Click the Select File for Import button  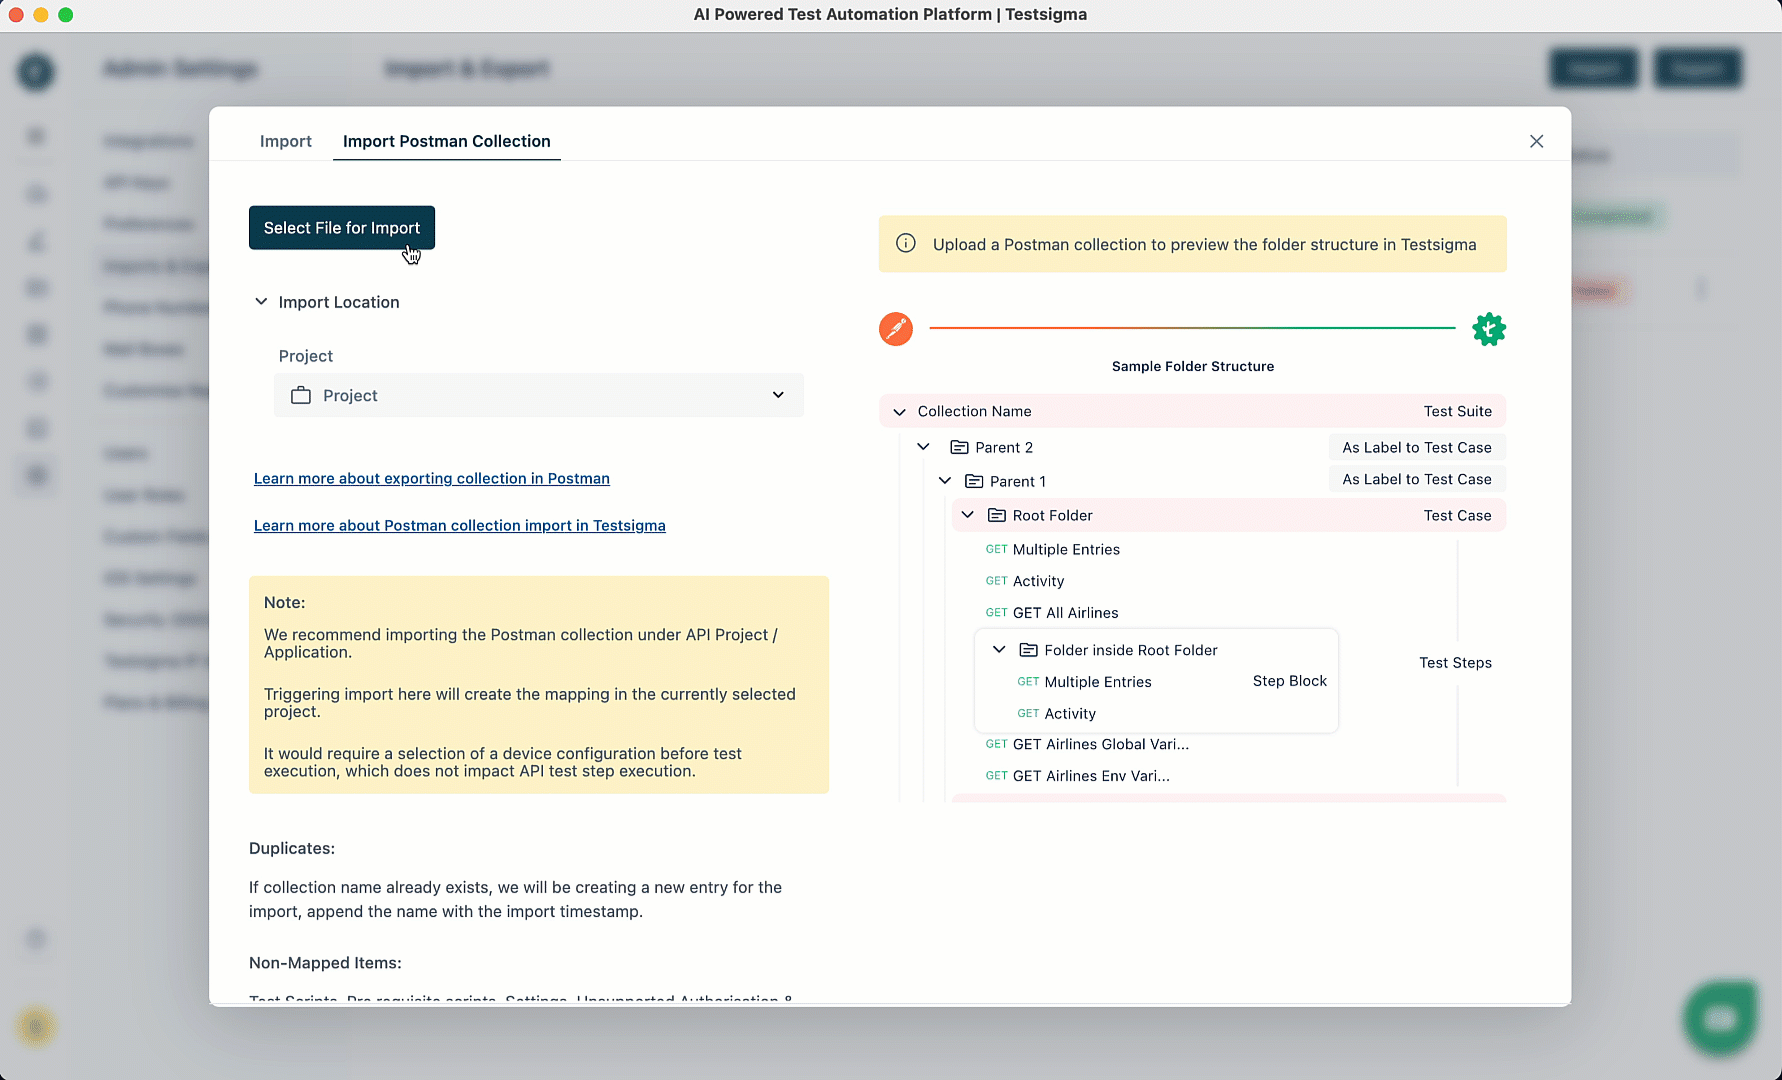[341, 227]
